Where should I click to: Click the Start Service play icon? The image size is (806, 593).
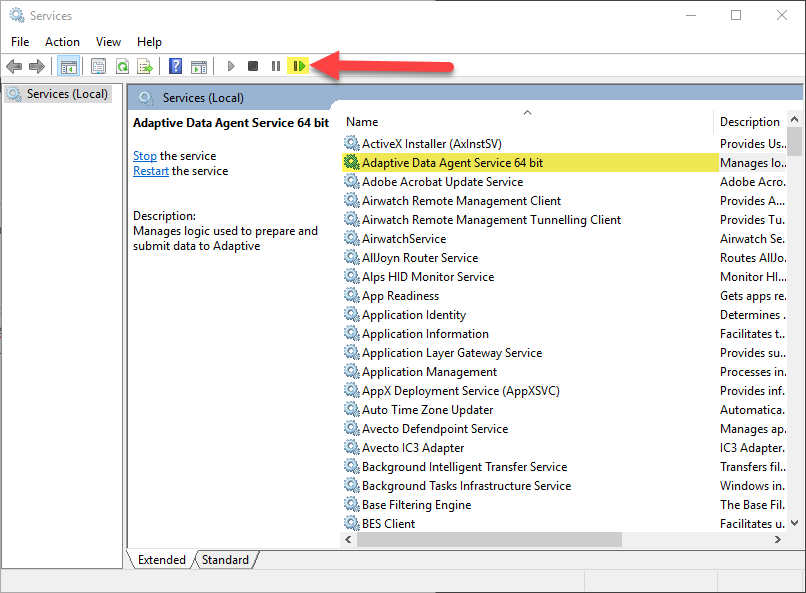(231, 66)
